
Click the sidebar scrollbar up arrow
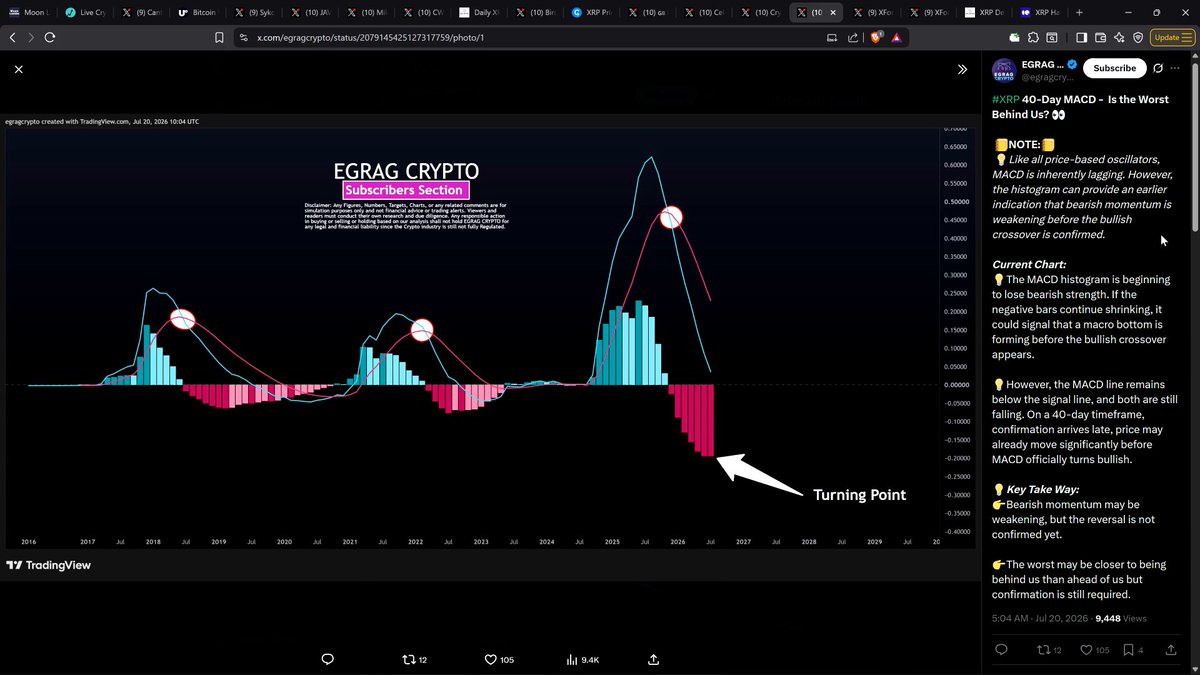coord(1195,56)
